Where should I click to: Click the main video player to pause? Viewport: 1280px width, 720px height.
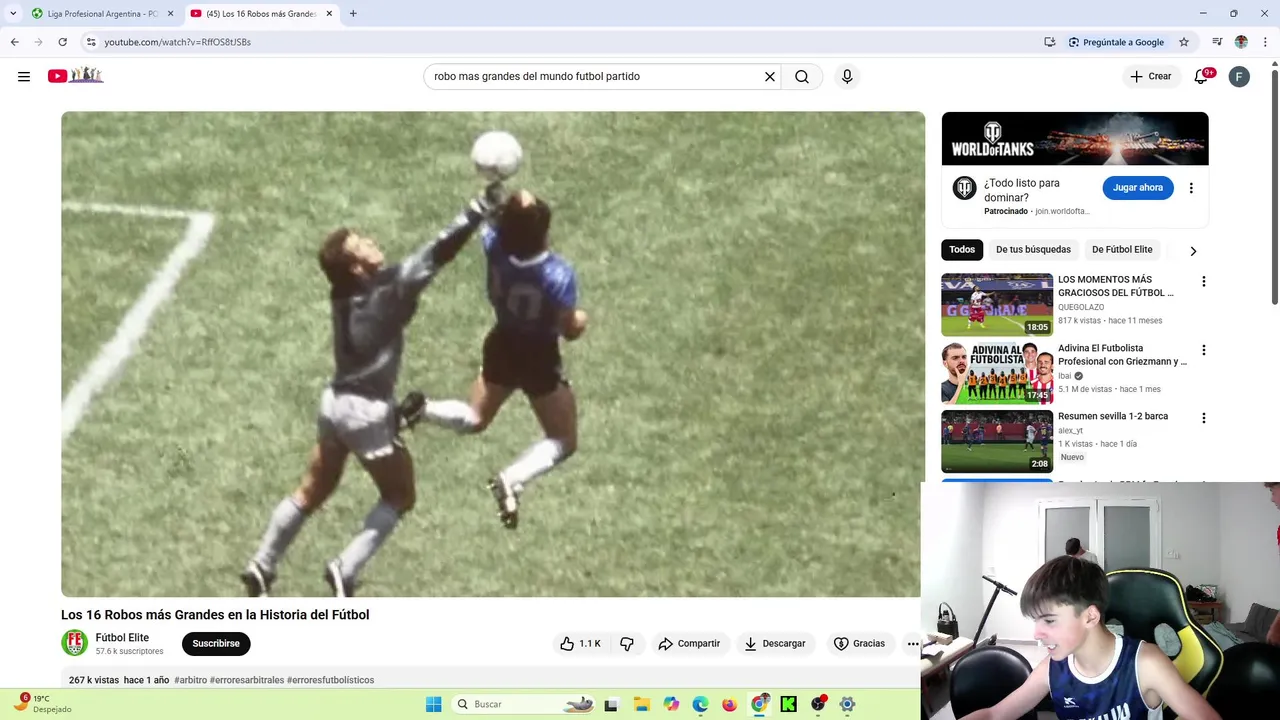(493, 354)
